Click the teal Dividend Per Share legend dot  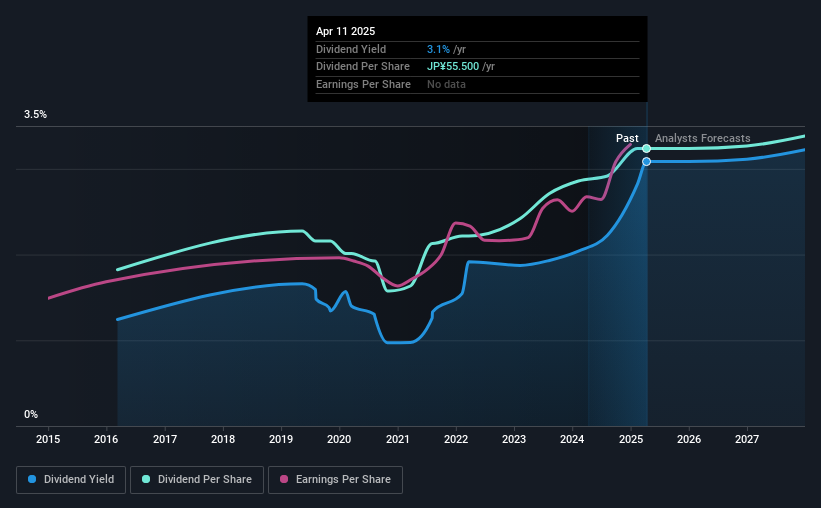146,479
